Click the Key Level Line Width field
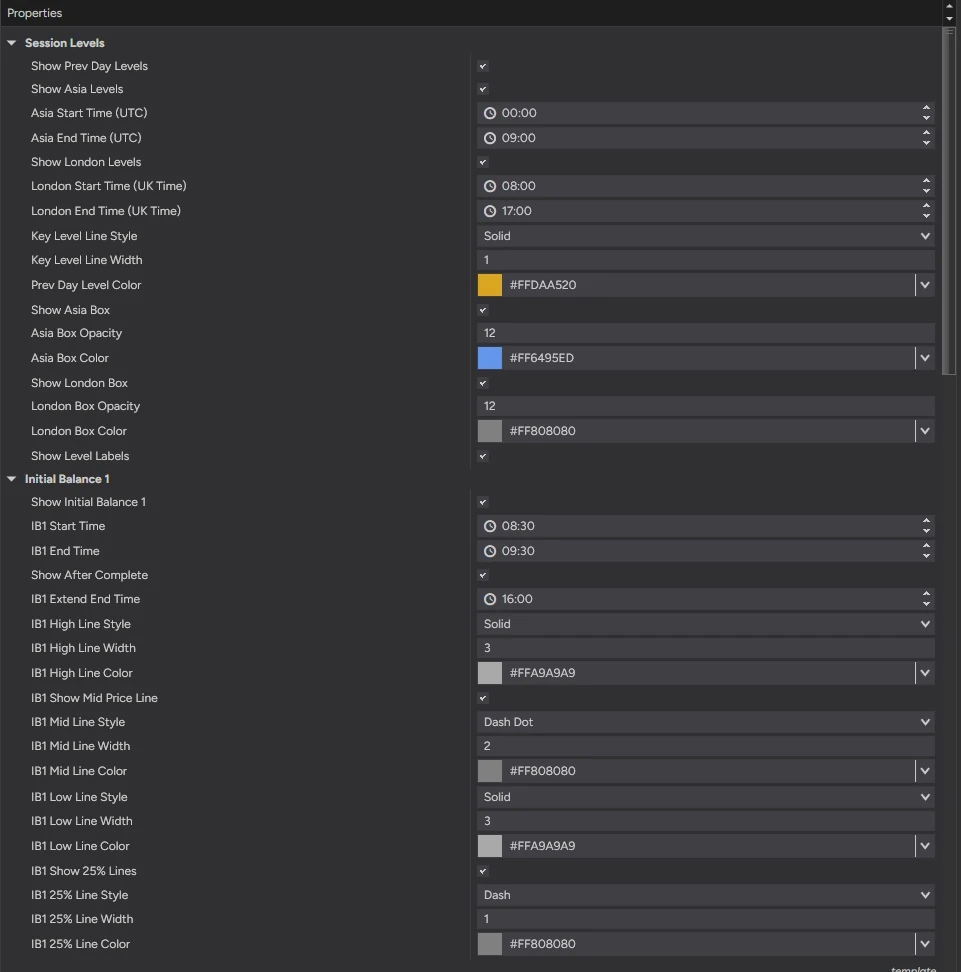The height and width of the screenshot is (972, 961). (x=706, y=260)
